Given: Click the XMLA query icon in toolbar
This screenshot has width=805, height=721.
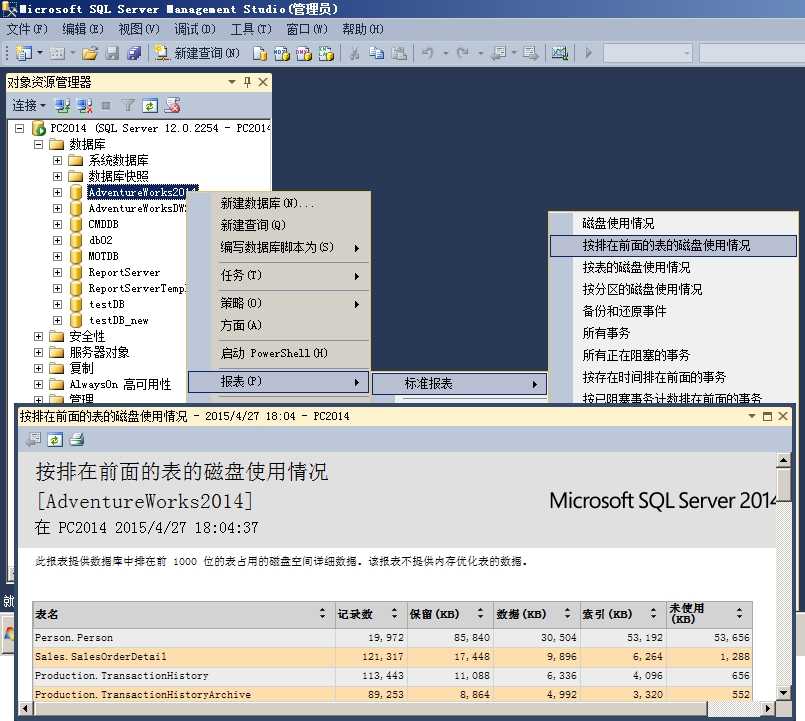Looking at the screenshot, I should (x=326, y=53).
